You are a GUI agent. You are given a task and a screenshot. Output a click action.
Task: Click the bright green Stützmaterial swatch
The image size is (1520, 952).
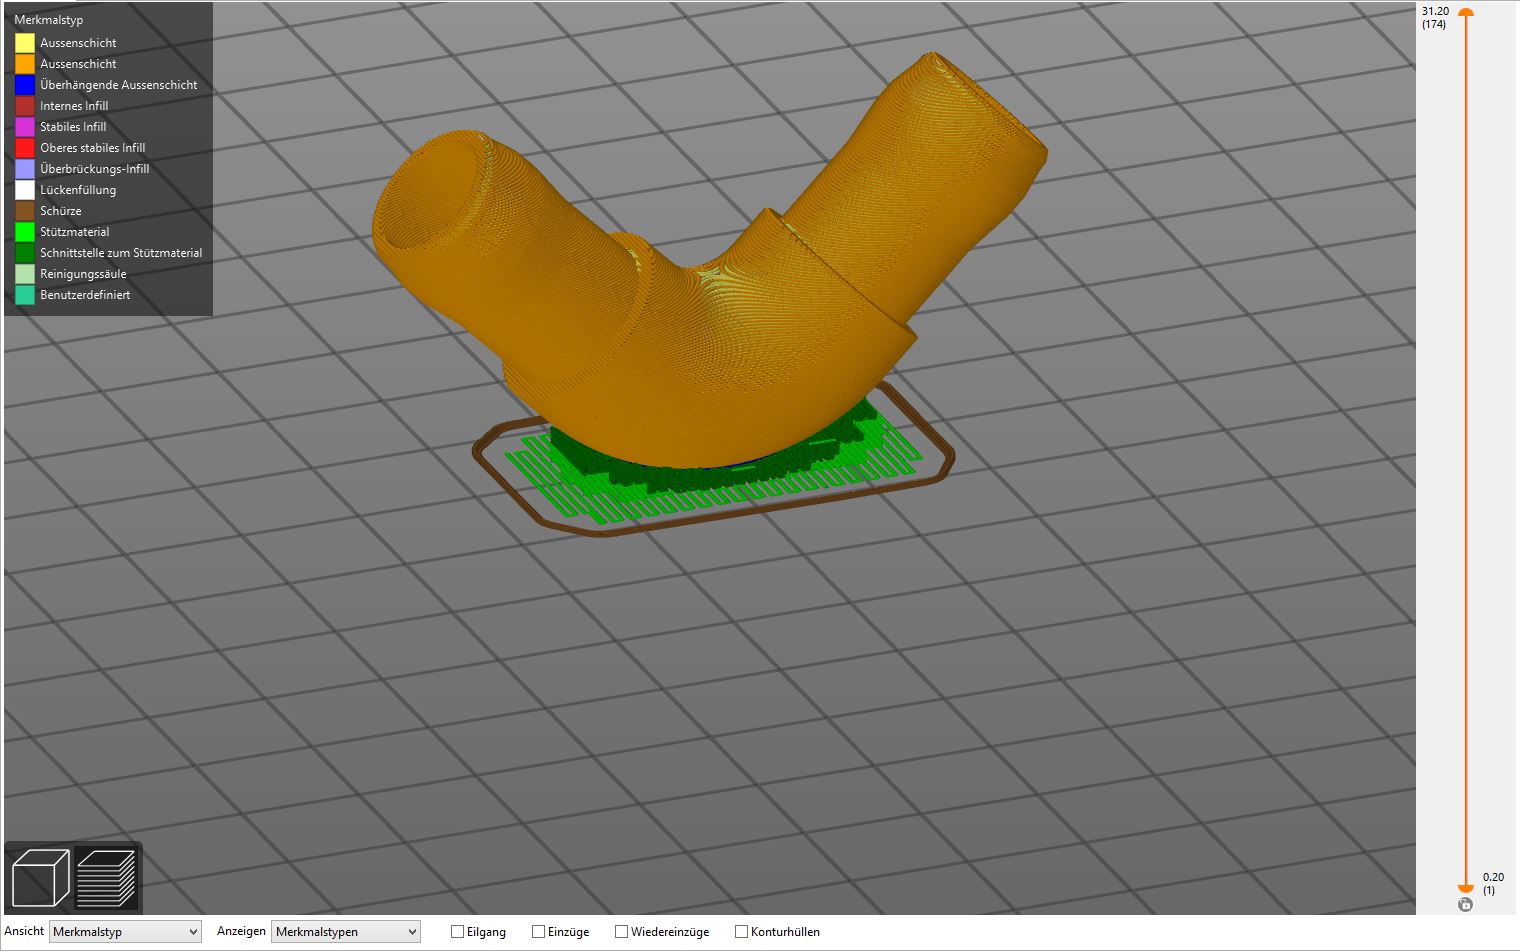(25, 232)
